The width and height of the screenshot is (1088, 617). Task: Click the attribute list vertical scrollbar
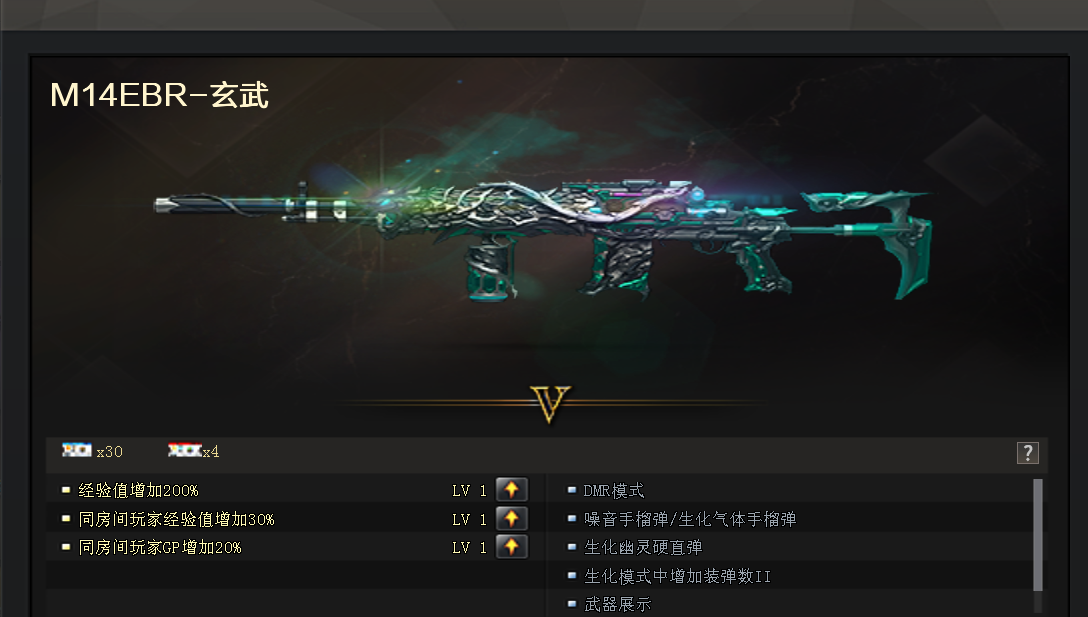pos(1038,534)
